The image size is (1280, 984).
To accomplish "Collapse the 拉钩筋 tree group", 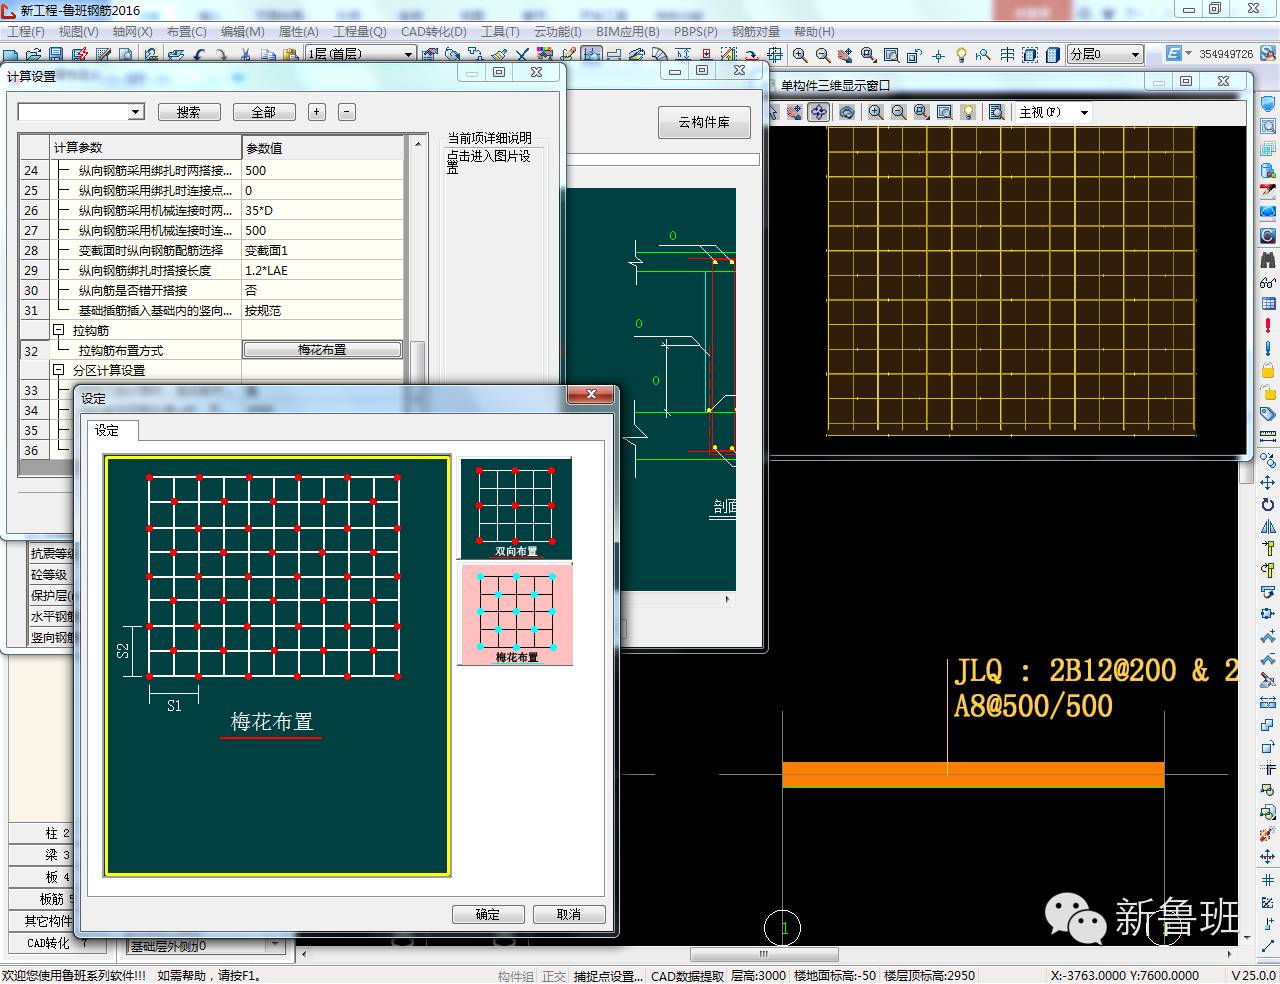I will (x=59, y=330).
